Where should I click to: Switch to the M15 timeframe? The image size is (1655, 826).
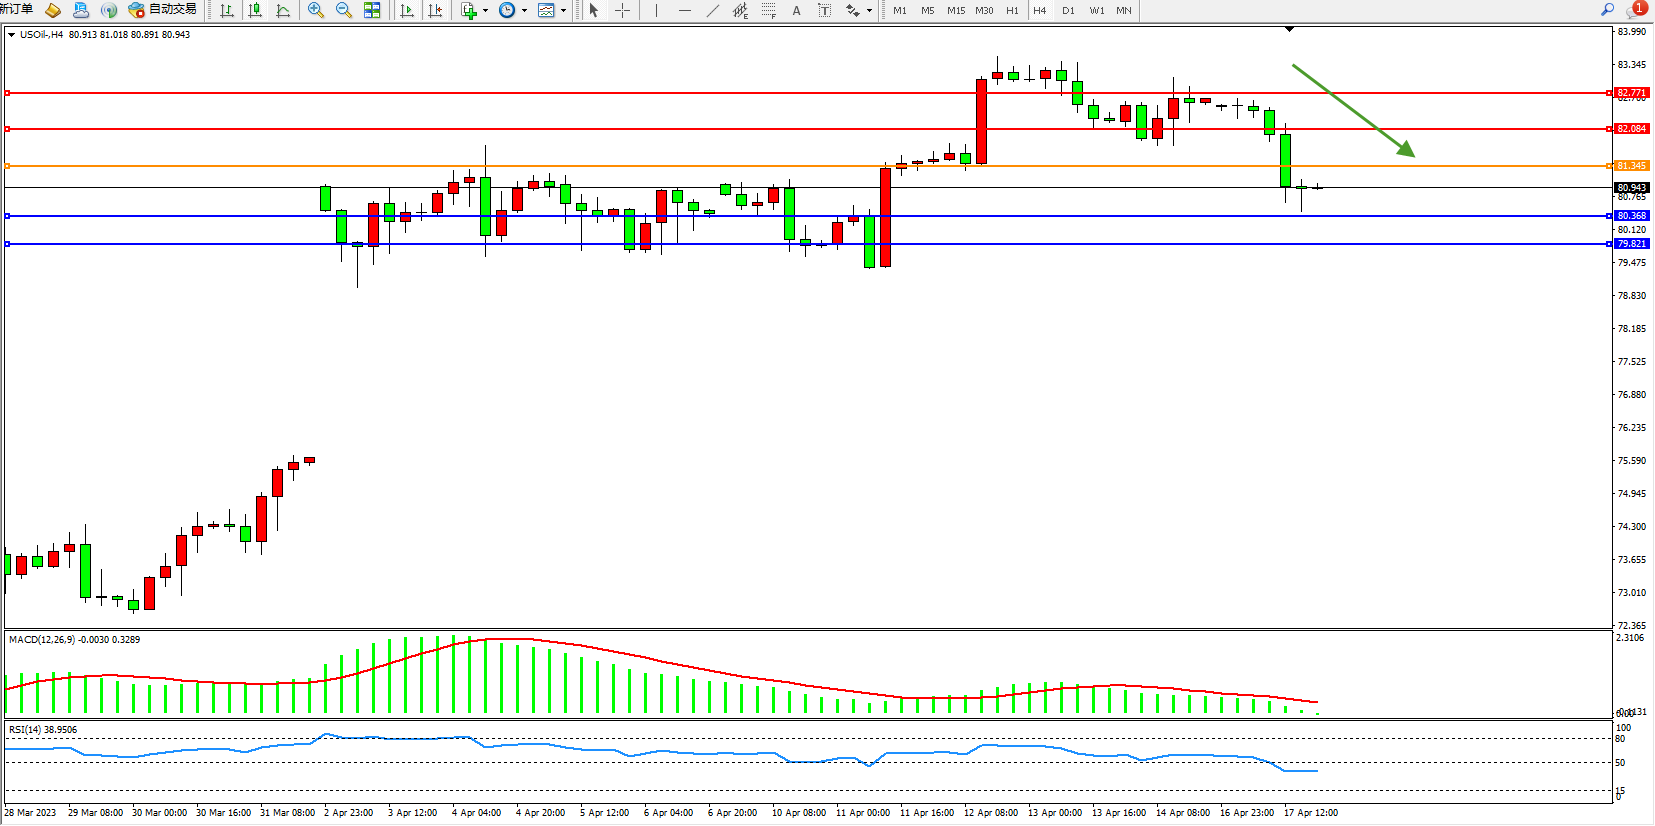tap(956, 10)
